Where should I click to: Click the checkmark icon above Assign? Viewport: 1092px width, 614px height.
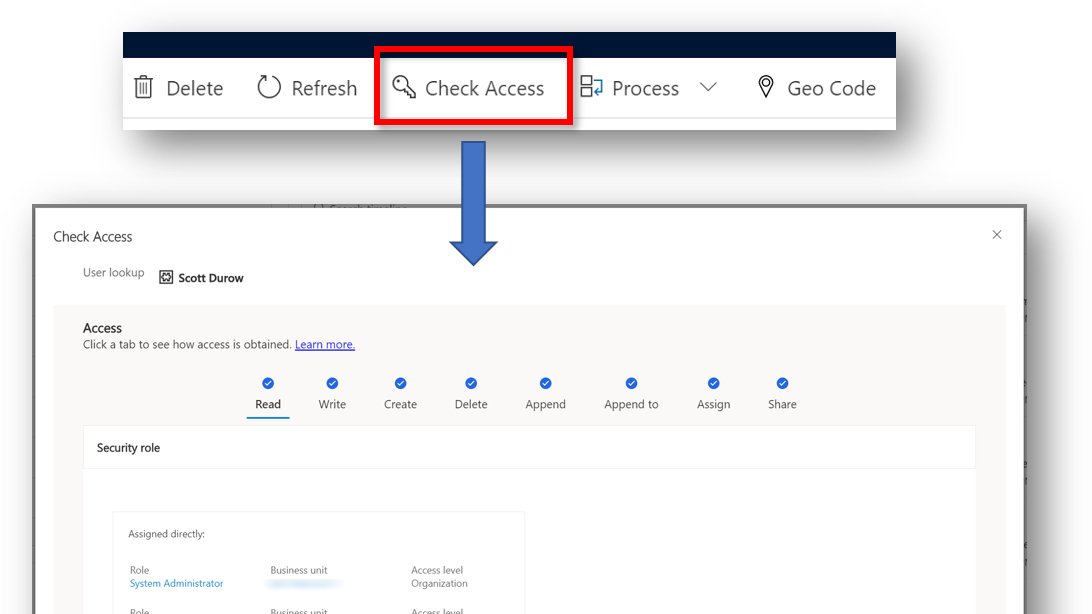tap(714, 384)
